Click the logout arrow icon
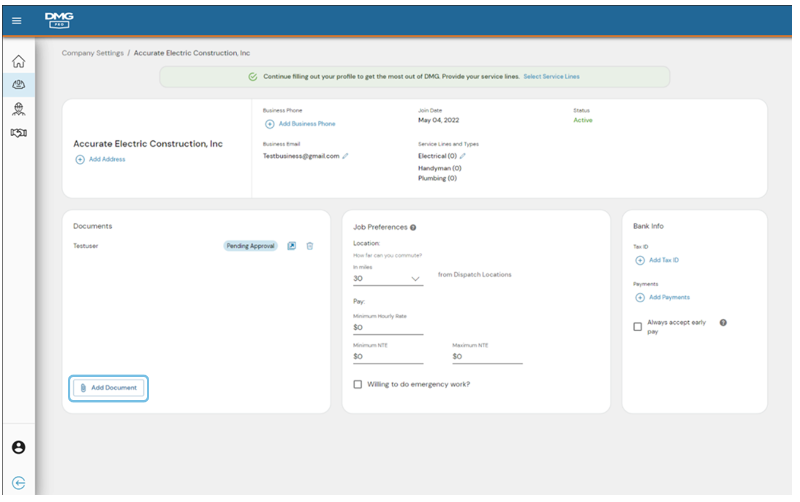Viewport: 800px width, 502px height. pos(18,481)
